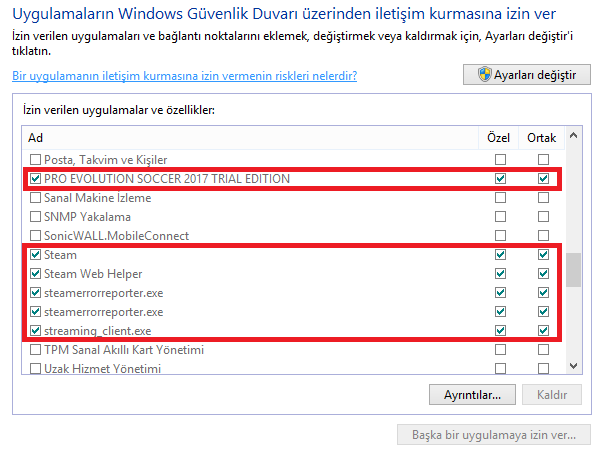The height and width of the screenshot is (459, 606).
Task: Enable TPM Sanal Akıllı Kart Yönetimi checkbox
Action: (35, 350)
